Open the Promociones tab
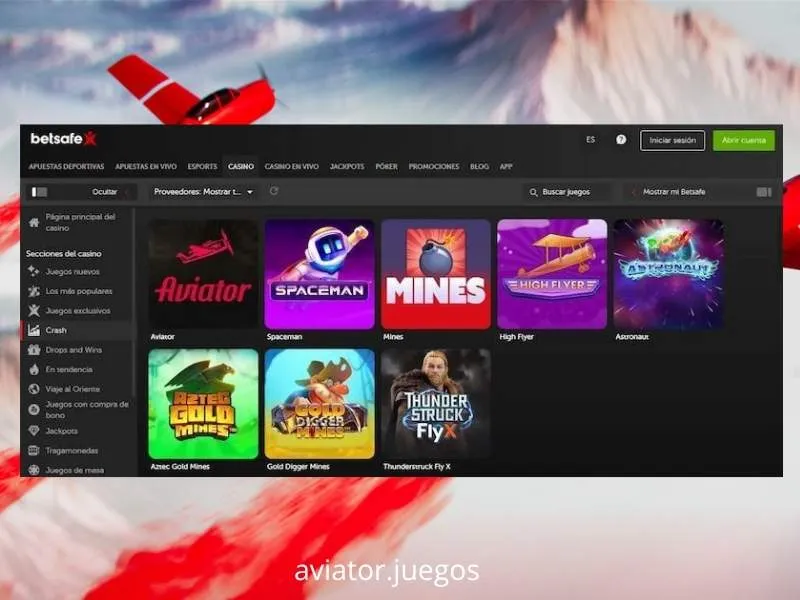Image resolution: width=800 pixels, height=600 pixels. [434, 166]
